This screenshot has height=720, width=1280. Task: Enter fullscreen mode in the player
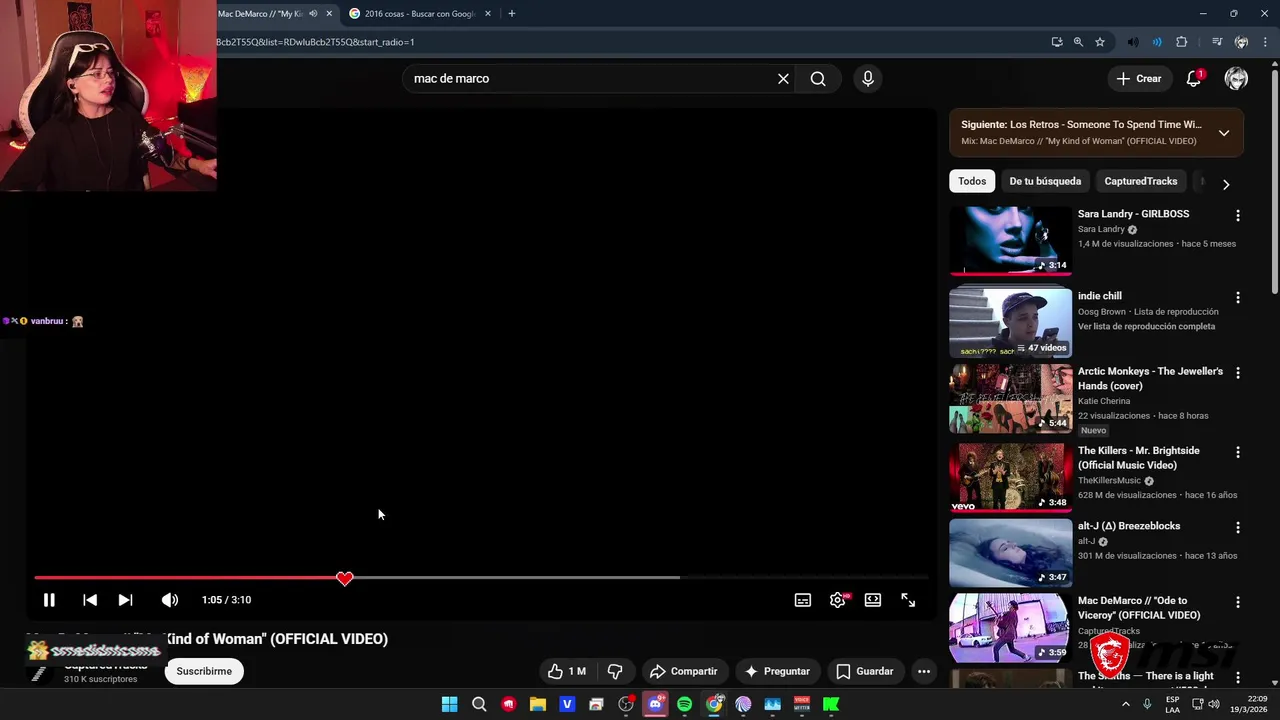[x=908, y=600]
